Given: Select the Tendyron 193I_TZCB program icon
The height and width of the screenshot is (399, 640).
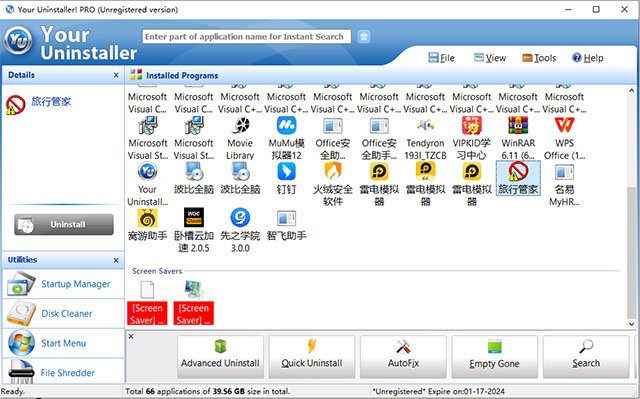Looking at the screenshot, I should pos(425,126).
